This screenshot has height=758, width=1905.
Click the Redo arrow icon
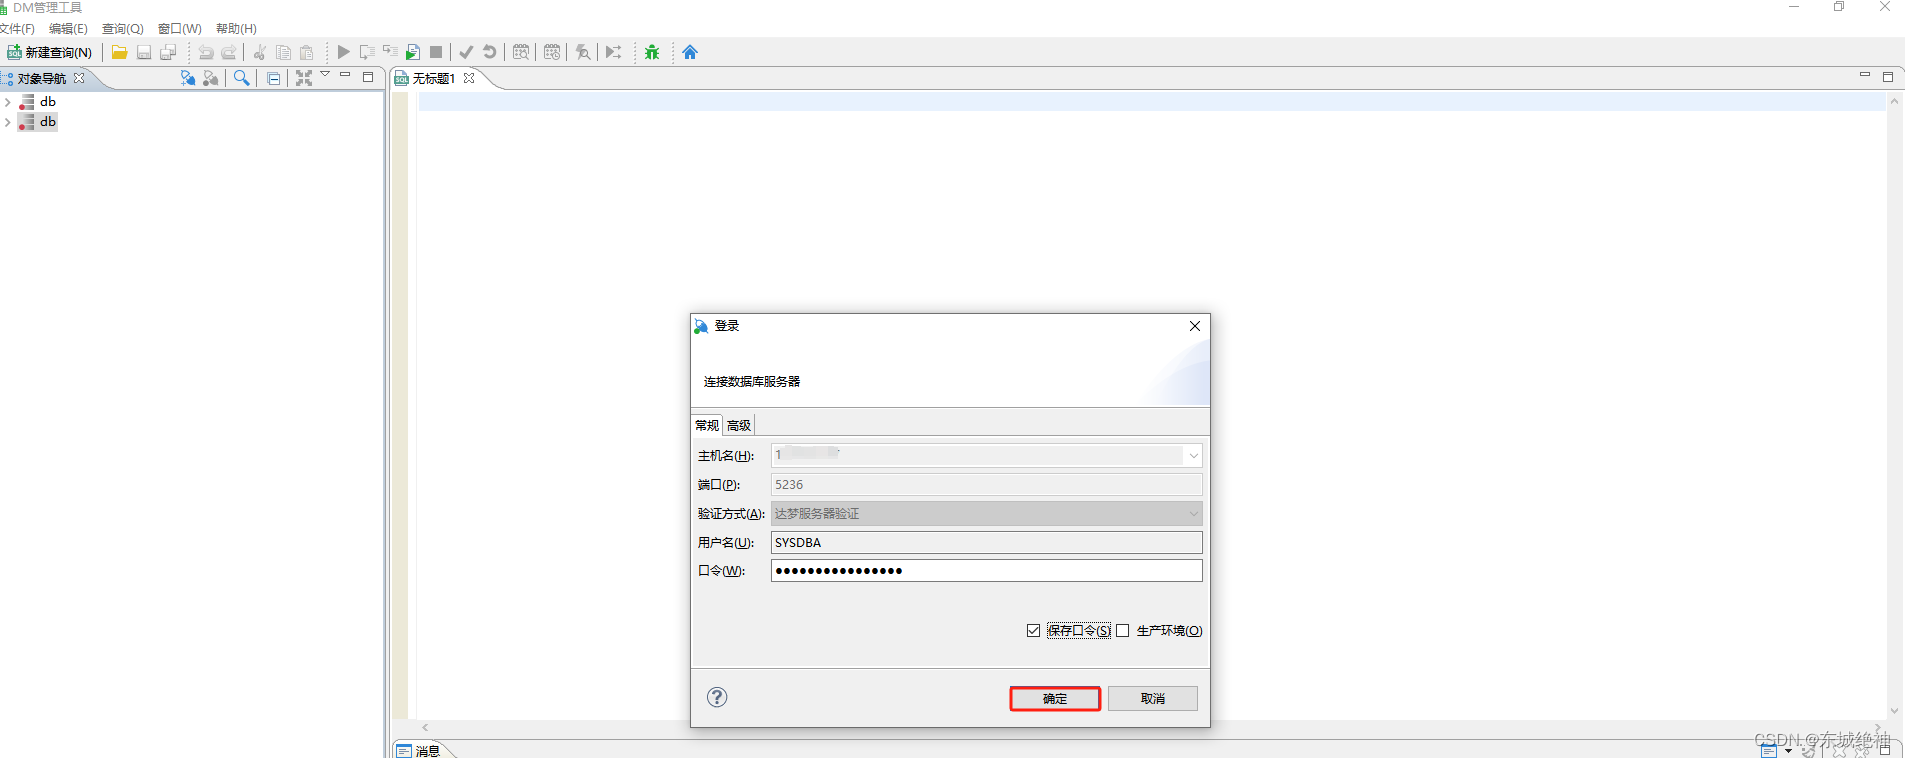229,52
